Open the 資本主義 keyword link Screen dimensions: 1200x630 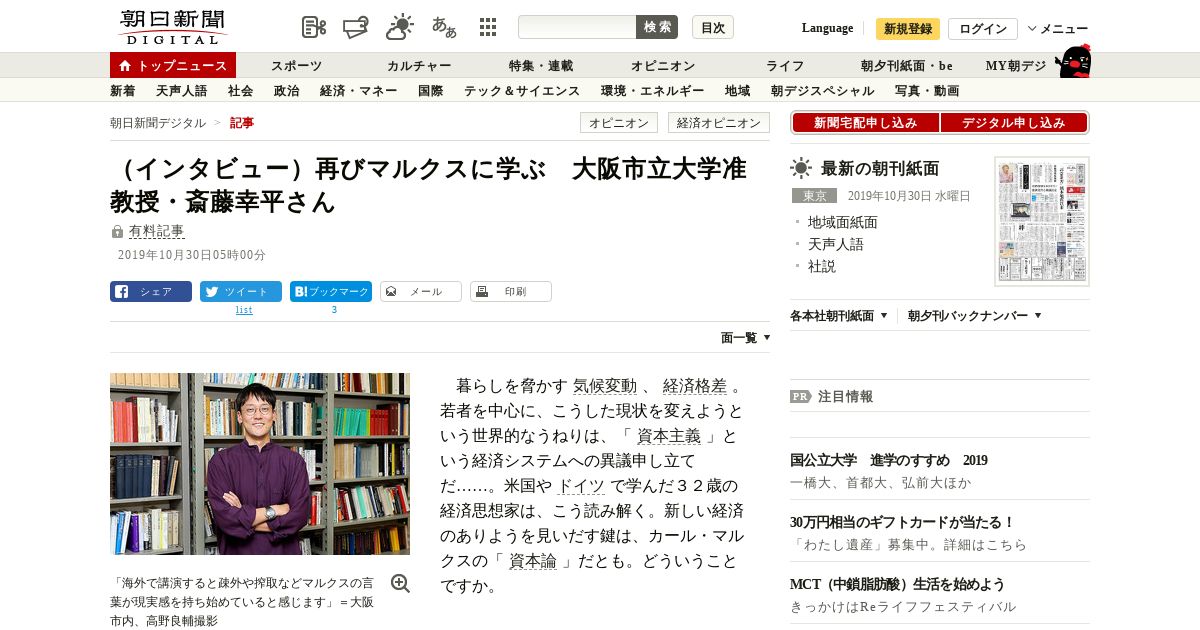click(x=669, y=436)
